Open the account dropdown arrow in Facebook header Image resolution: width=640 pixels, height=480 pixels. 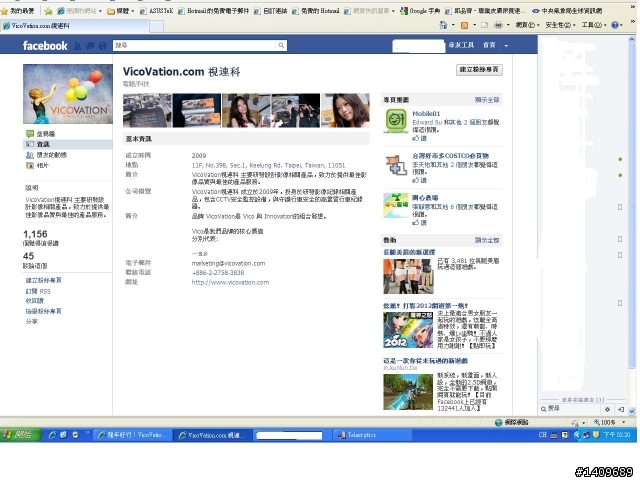point(506,46)
